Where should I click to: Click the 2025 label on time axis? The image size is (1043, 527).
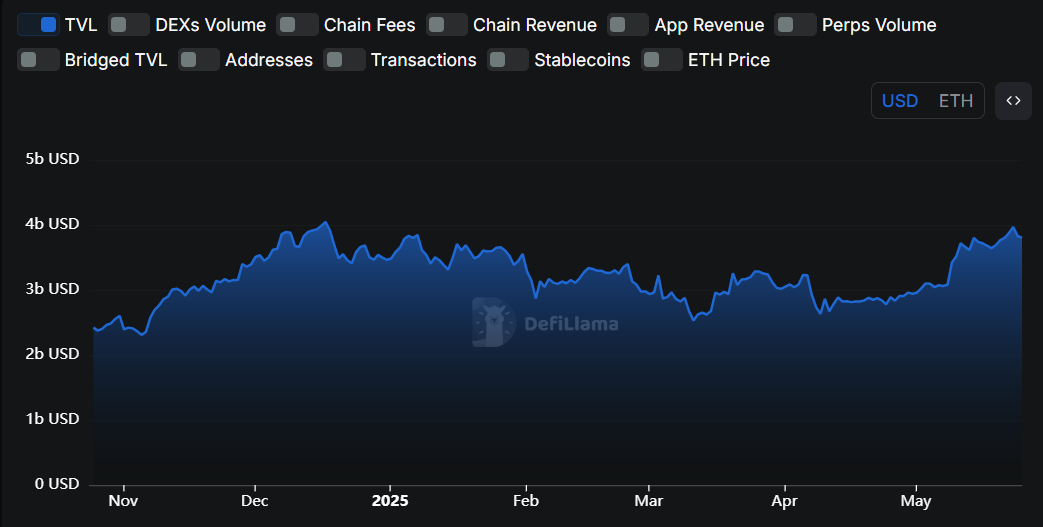[x=391, y=500]
